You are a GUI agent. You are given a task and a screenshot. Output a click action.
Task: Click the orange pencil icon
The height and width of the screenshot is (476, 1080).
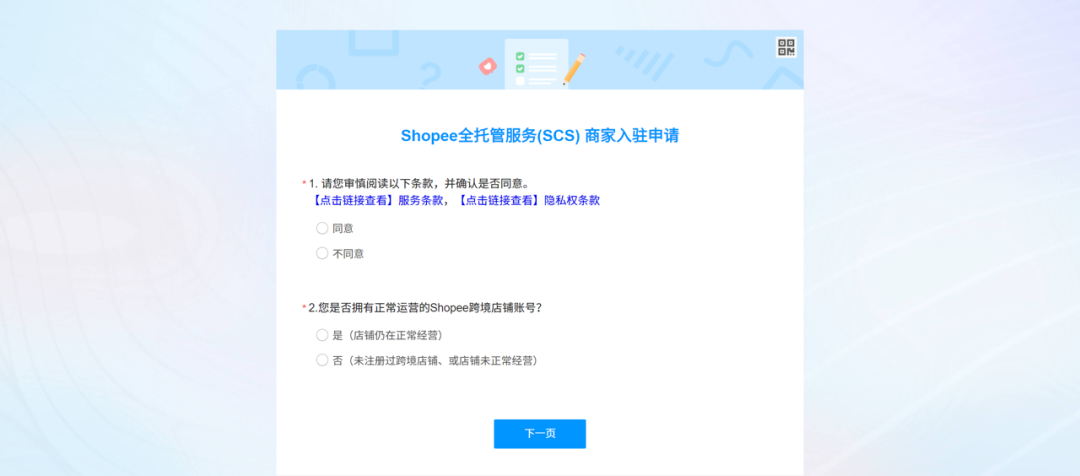coord(574,67)
